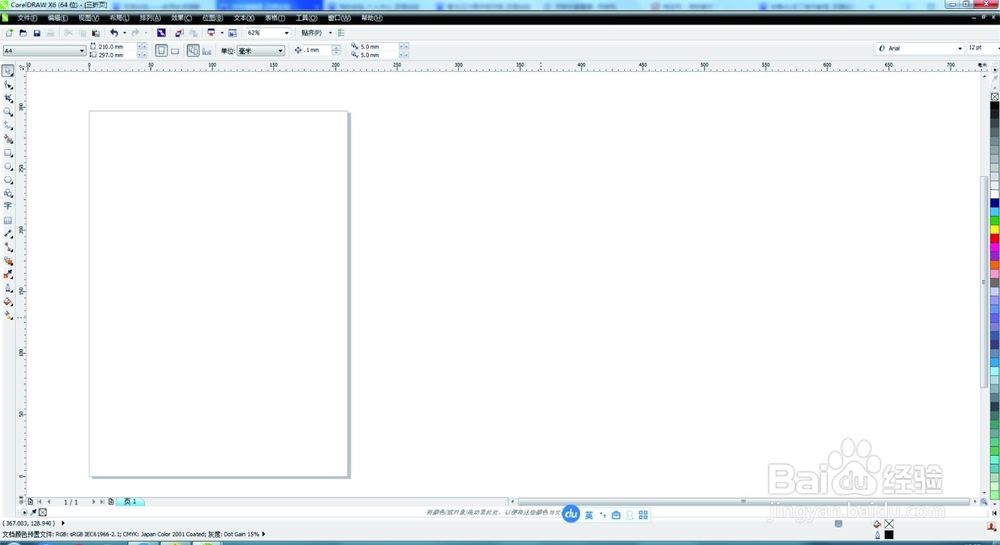Select the Text tool (字)

click(x=8, y=207)
